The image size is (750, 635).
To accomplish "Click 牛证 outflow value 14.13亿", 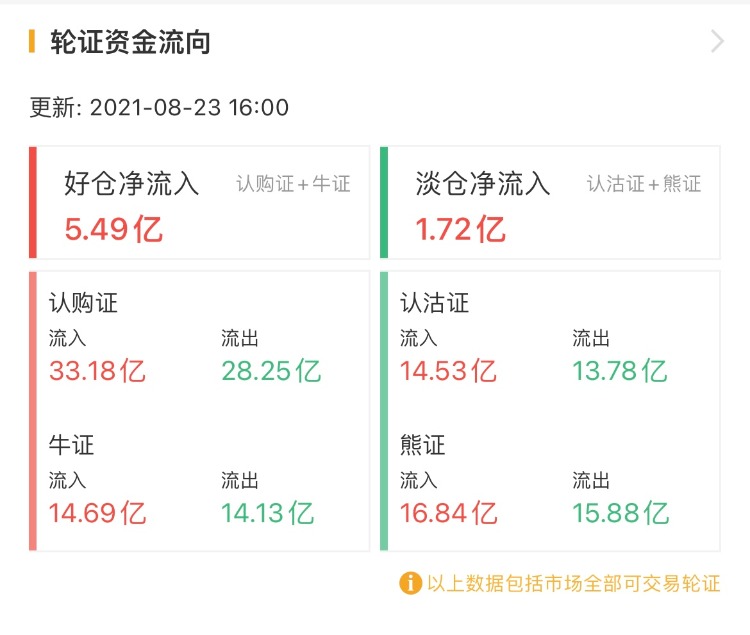I will coord(268,514).
